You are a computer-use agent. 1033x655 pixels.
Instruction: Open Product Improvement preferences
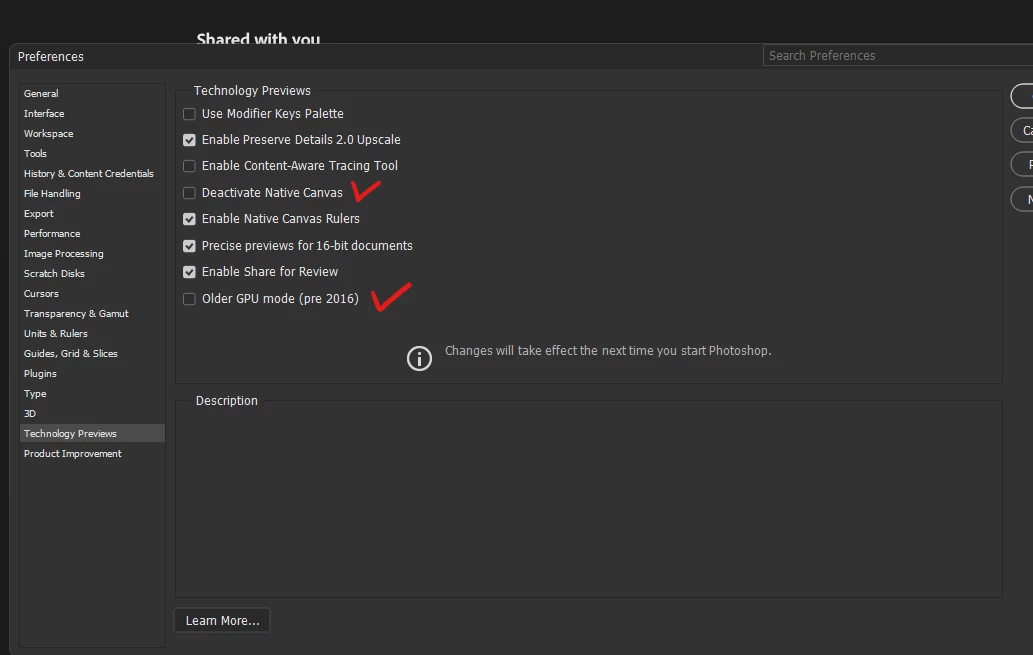92,453
